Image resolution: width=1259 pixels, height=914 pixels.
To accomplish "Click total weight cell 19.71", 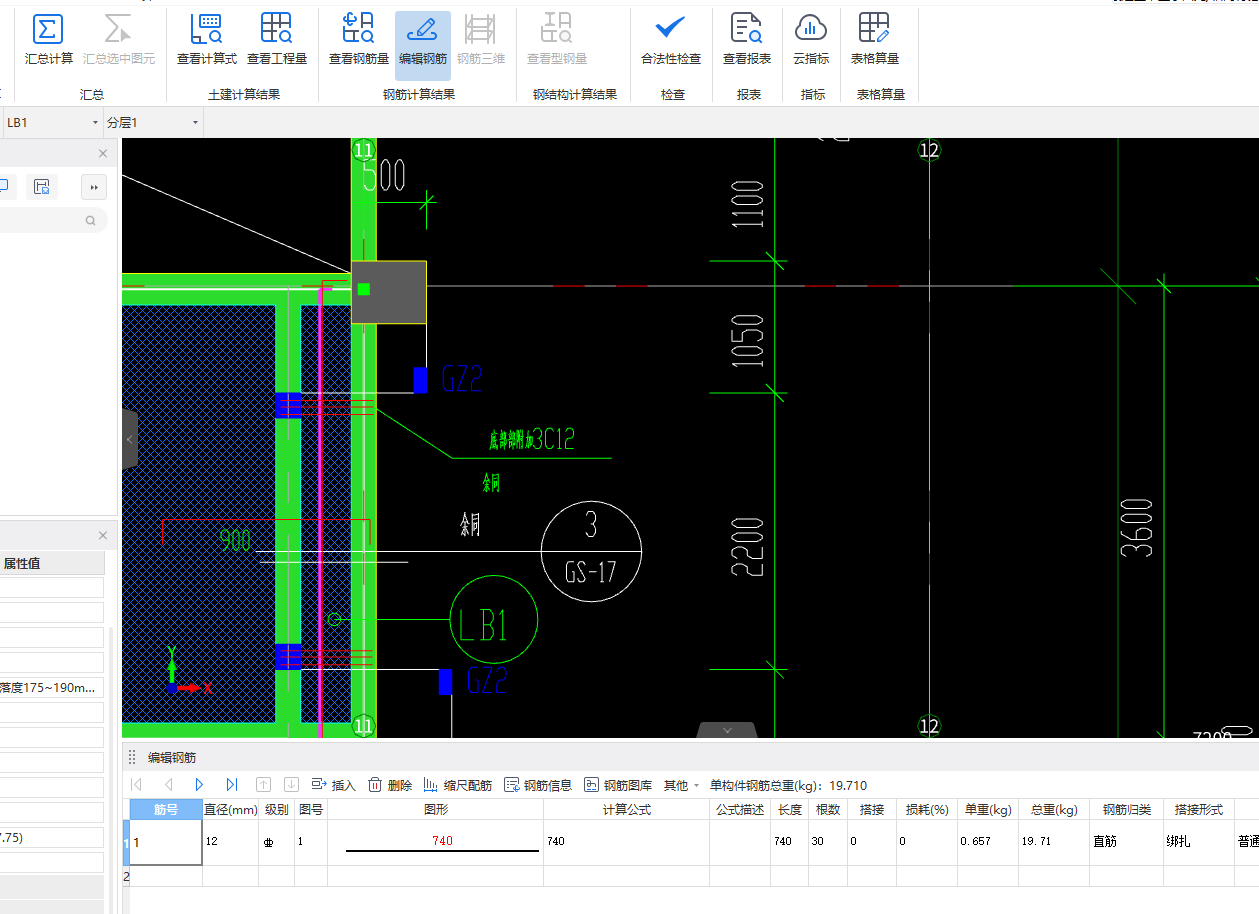I will 1054,842.
